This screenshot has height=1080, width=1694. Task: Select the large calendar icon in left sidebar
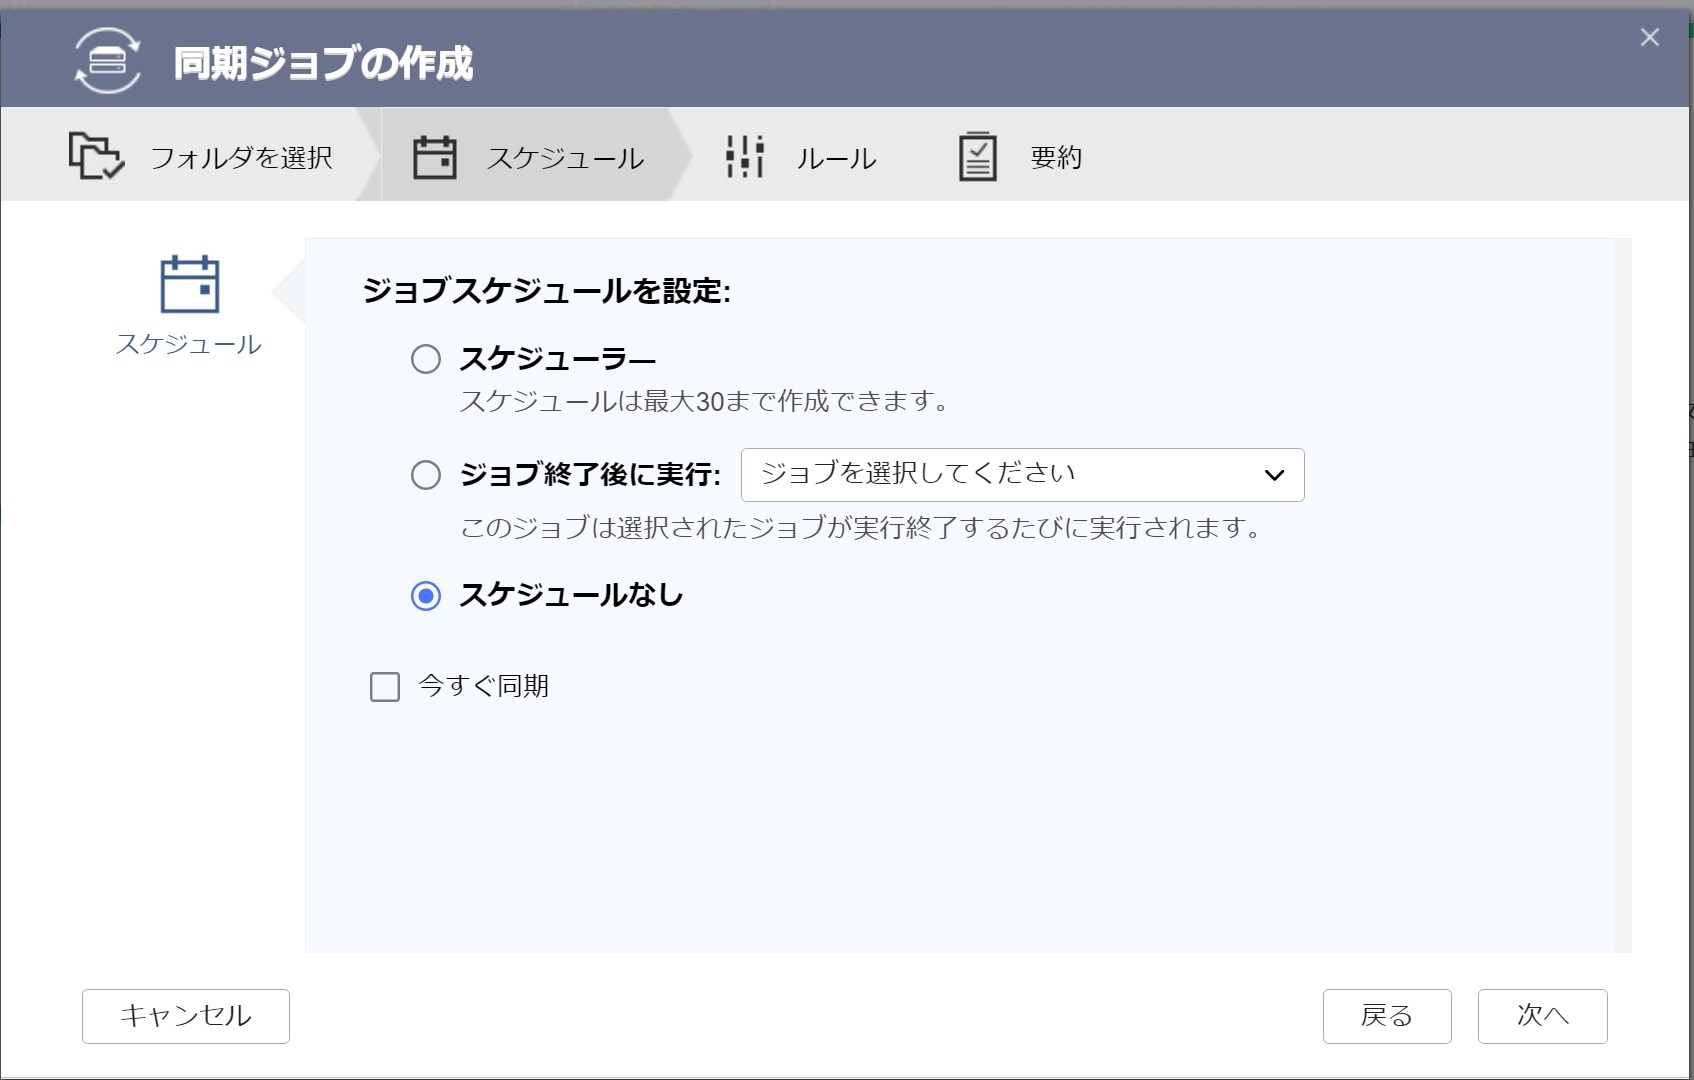coord(189,285)
